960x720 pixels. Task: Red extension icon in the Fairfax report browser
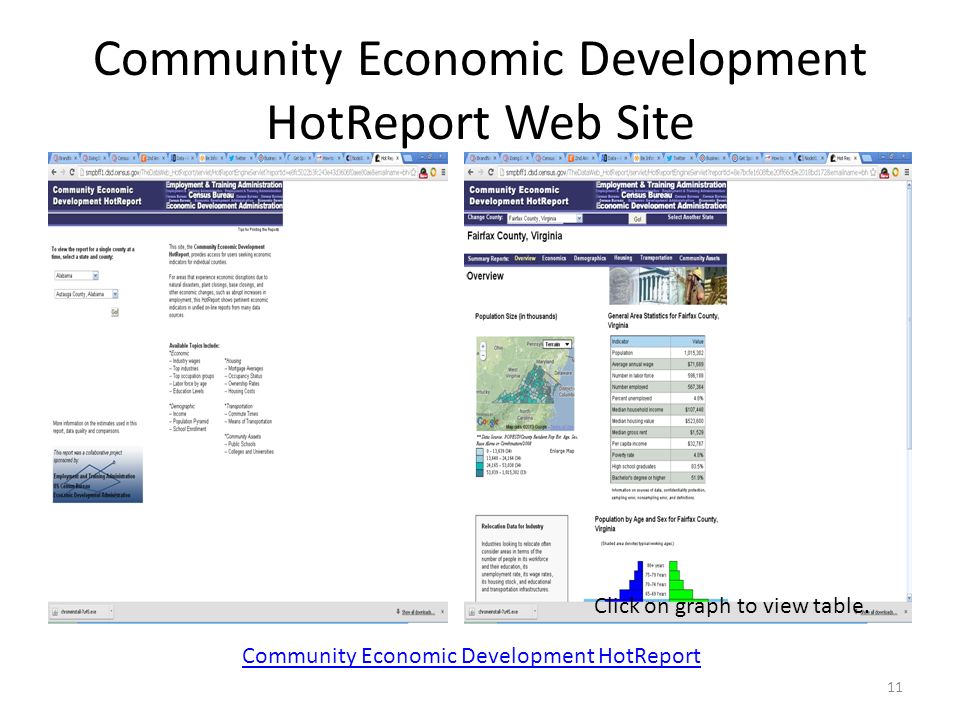pos(884,173)
